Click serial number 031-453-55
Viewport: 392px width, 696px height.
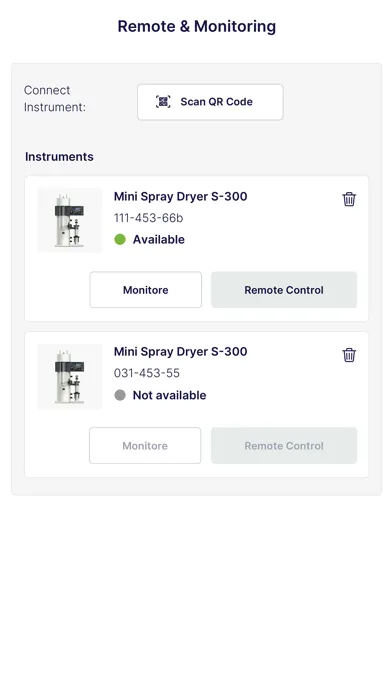point(147,373)
